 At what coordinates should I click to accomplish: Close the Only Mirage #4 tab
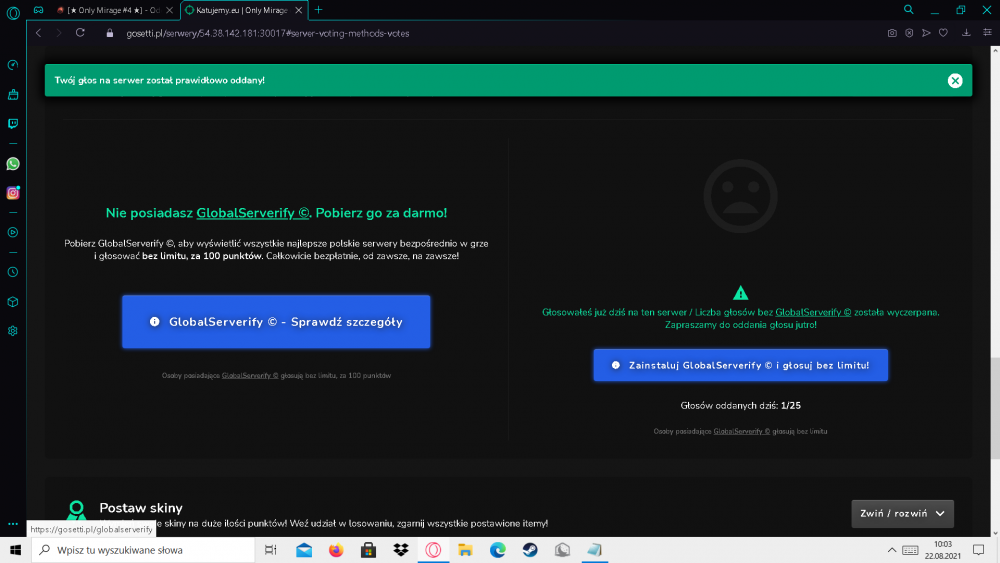click(x=170, y=10)
